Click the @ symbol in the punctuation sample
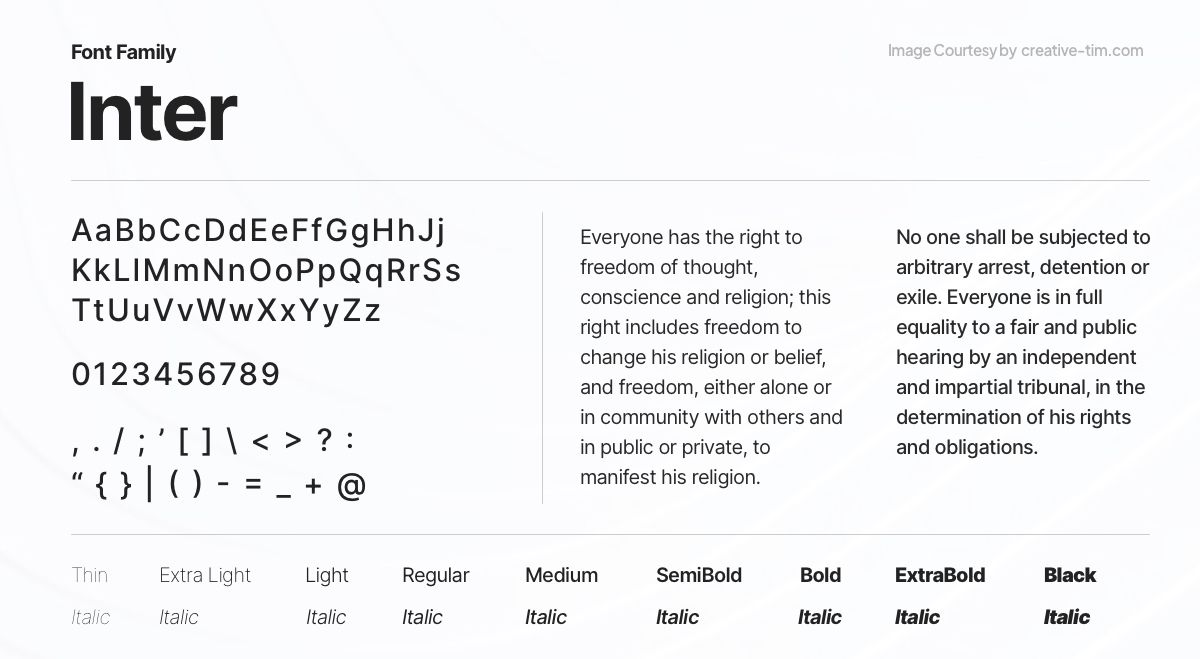Screen dimensions: 1200x659 point(351,486)
